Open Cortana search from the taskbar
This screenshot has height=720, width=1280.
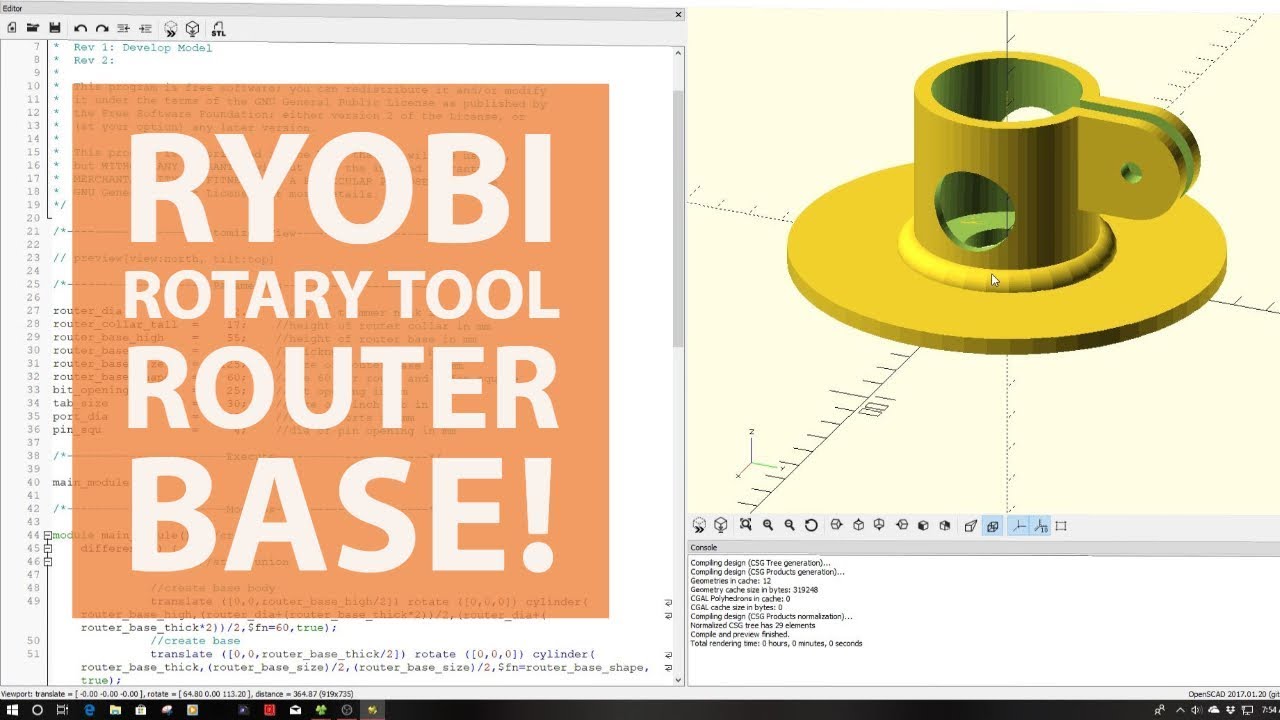(x=37, y=709)
